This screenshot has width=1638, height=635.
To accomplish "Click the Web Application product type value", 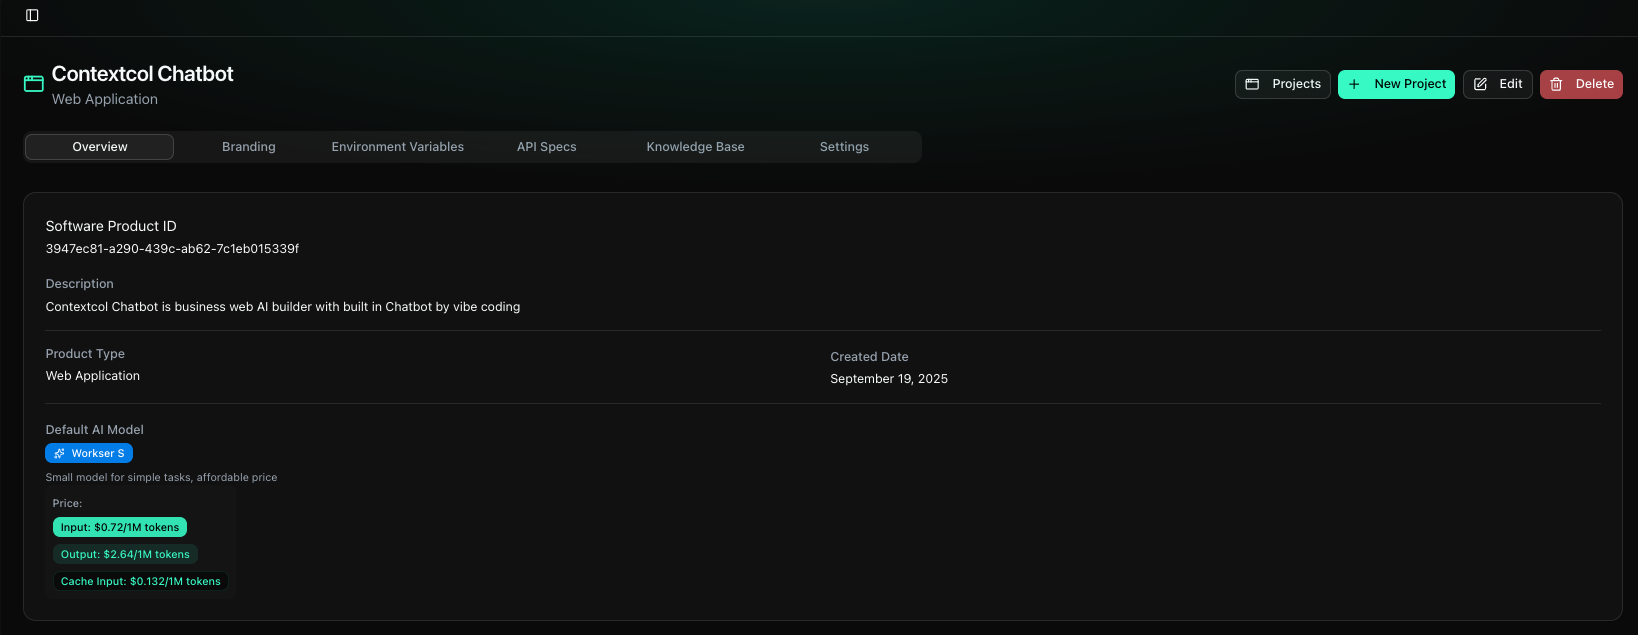I will click(93, 376).
